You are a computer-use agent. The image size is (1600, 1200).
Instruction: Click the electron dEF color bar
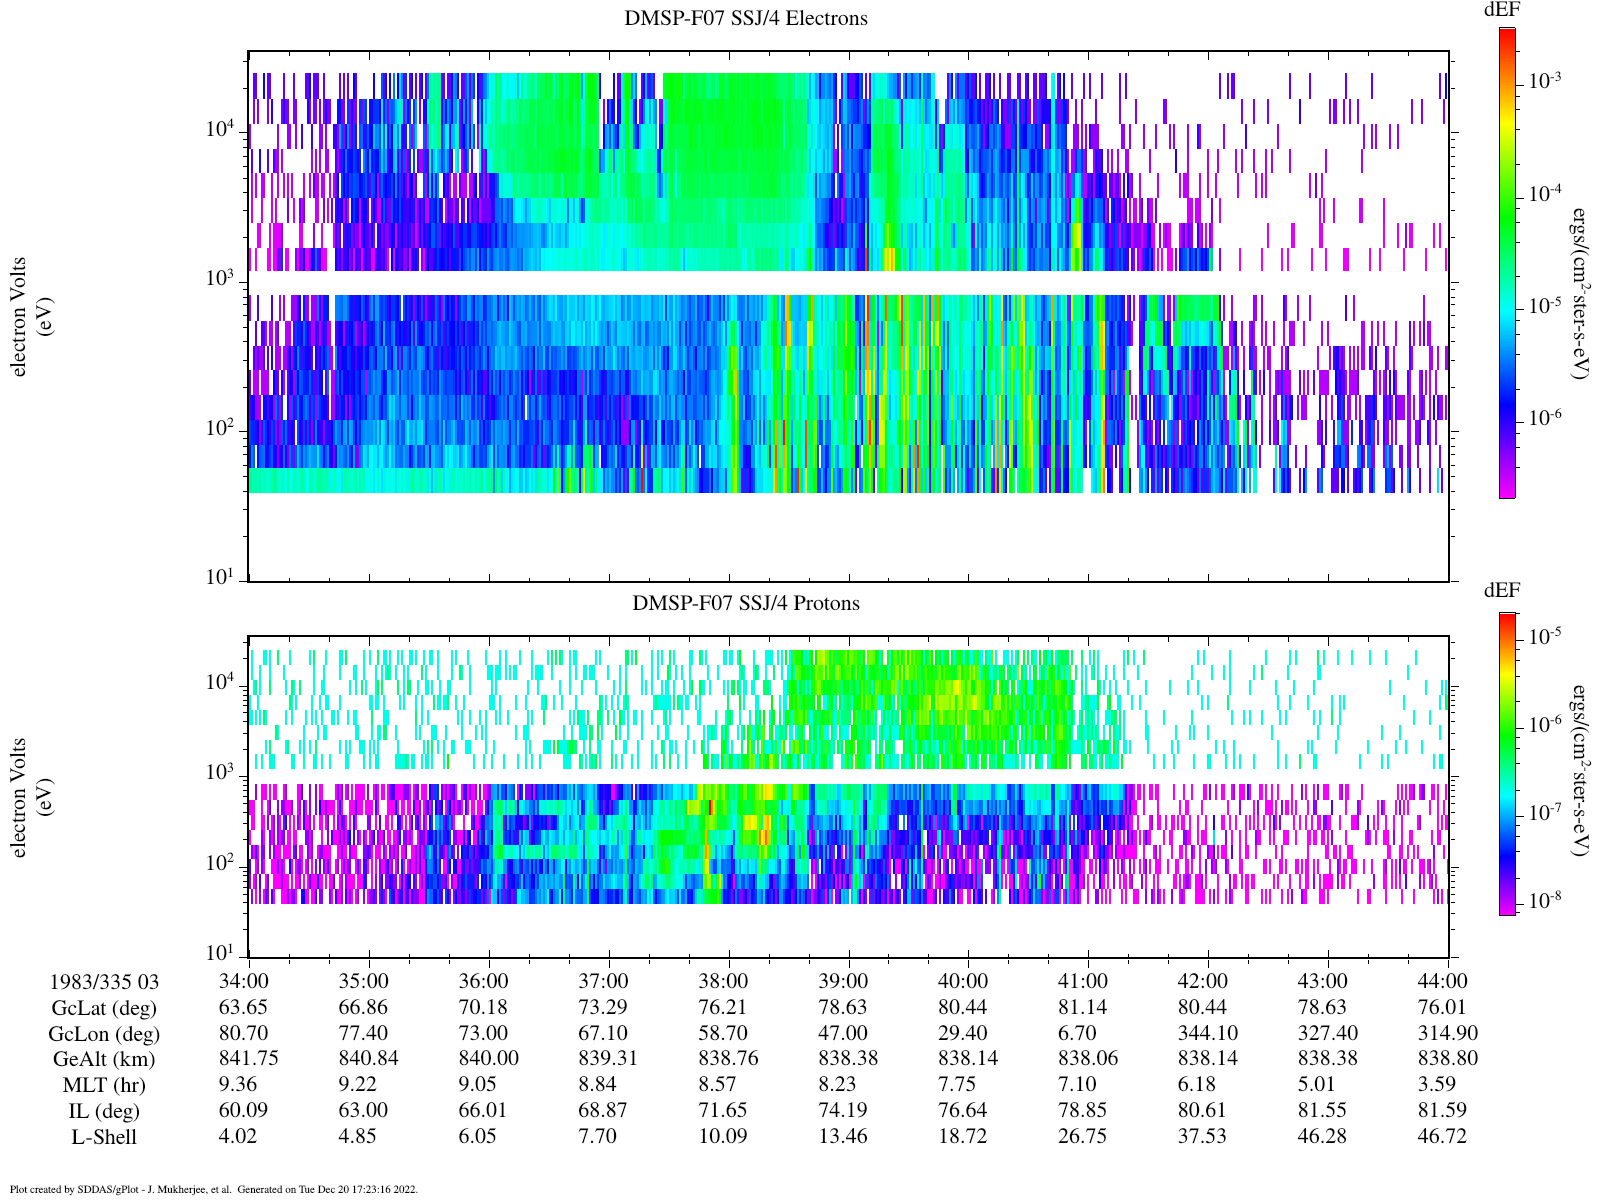[1507, 263]
